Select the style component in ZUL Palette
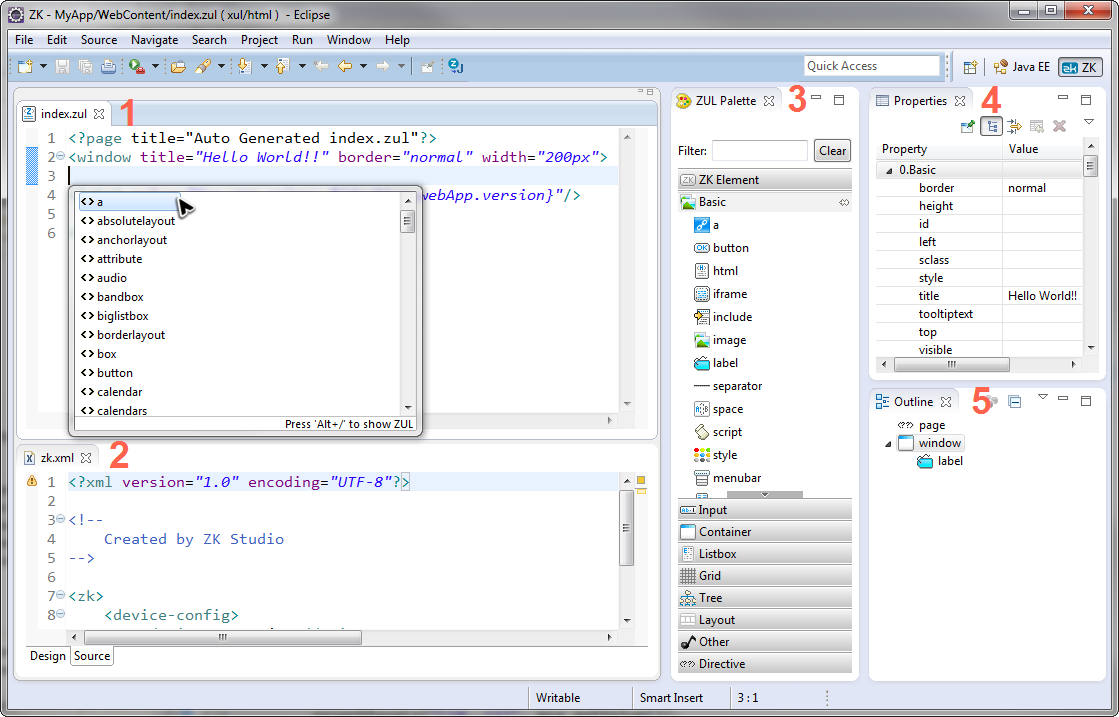 [x=715, y=455]
